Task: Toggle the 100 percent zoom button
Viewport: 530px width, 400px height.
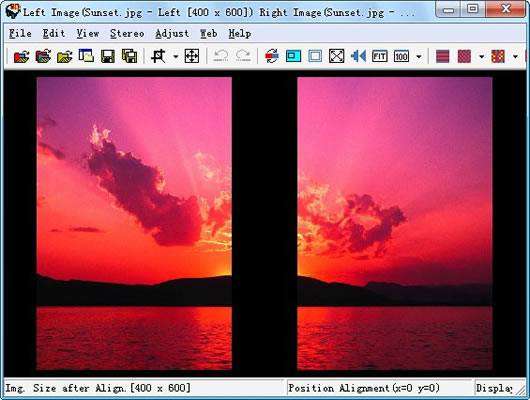Action: (401, 56)
